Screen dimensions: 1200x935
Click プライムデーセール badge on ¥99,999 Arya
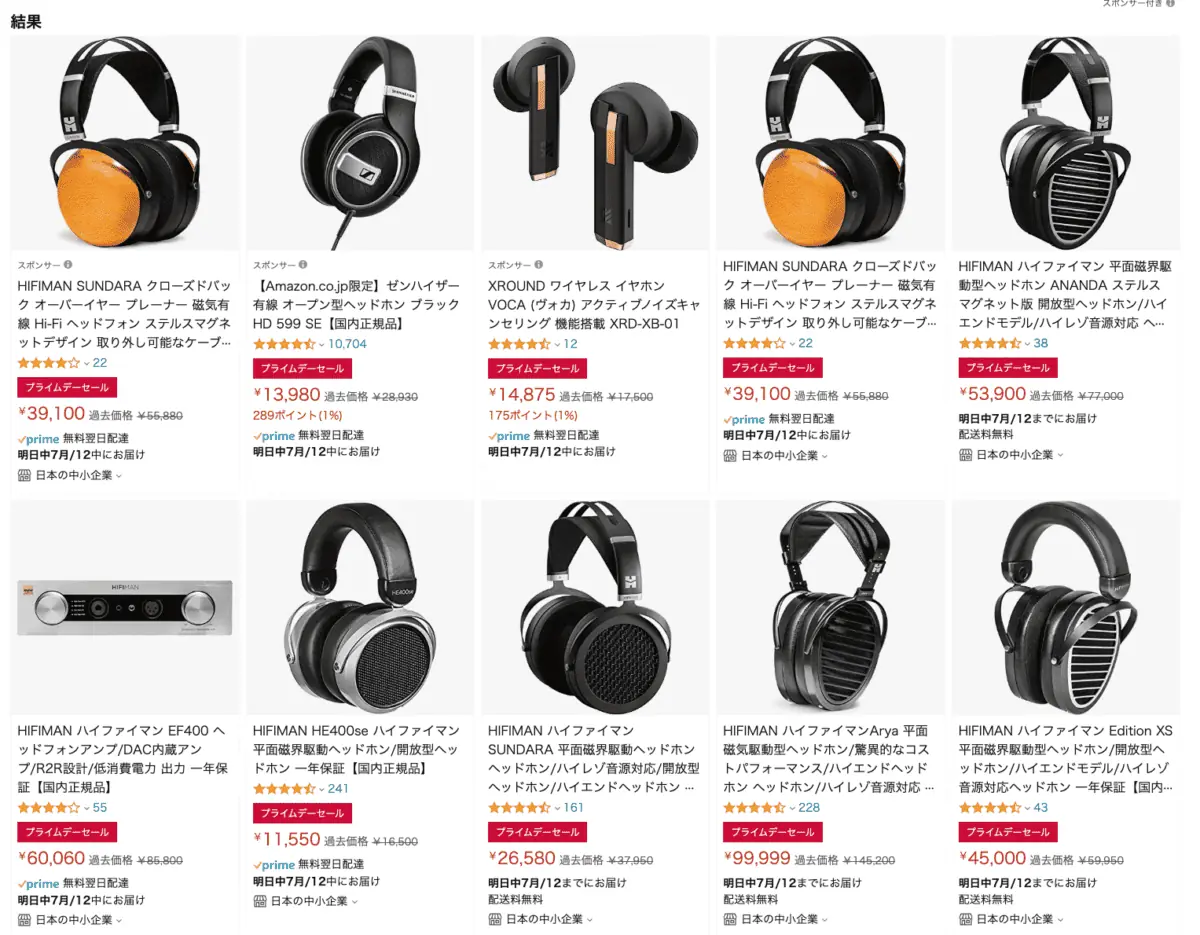(x=773, y=832)
